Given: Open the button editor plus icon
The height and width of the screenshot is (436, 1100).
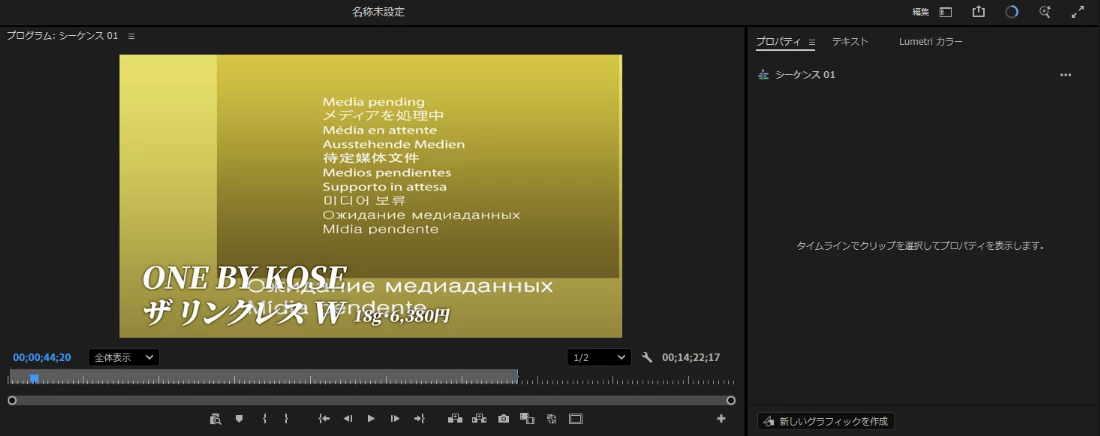Looking at the screenshot, I should [721, 419].
